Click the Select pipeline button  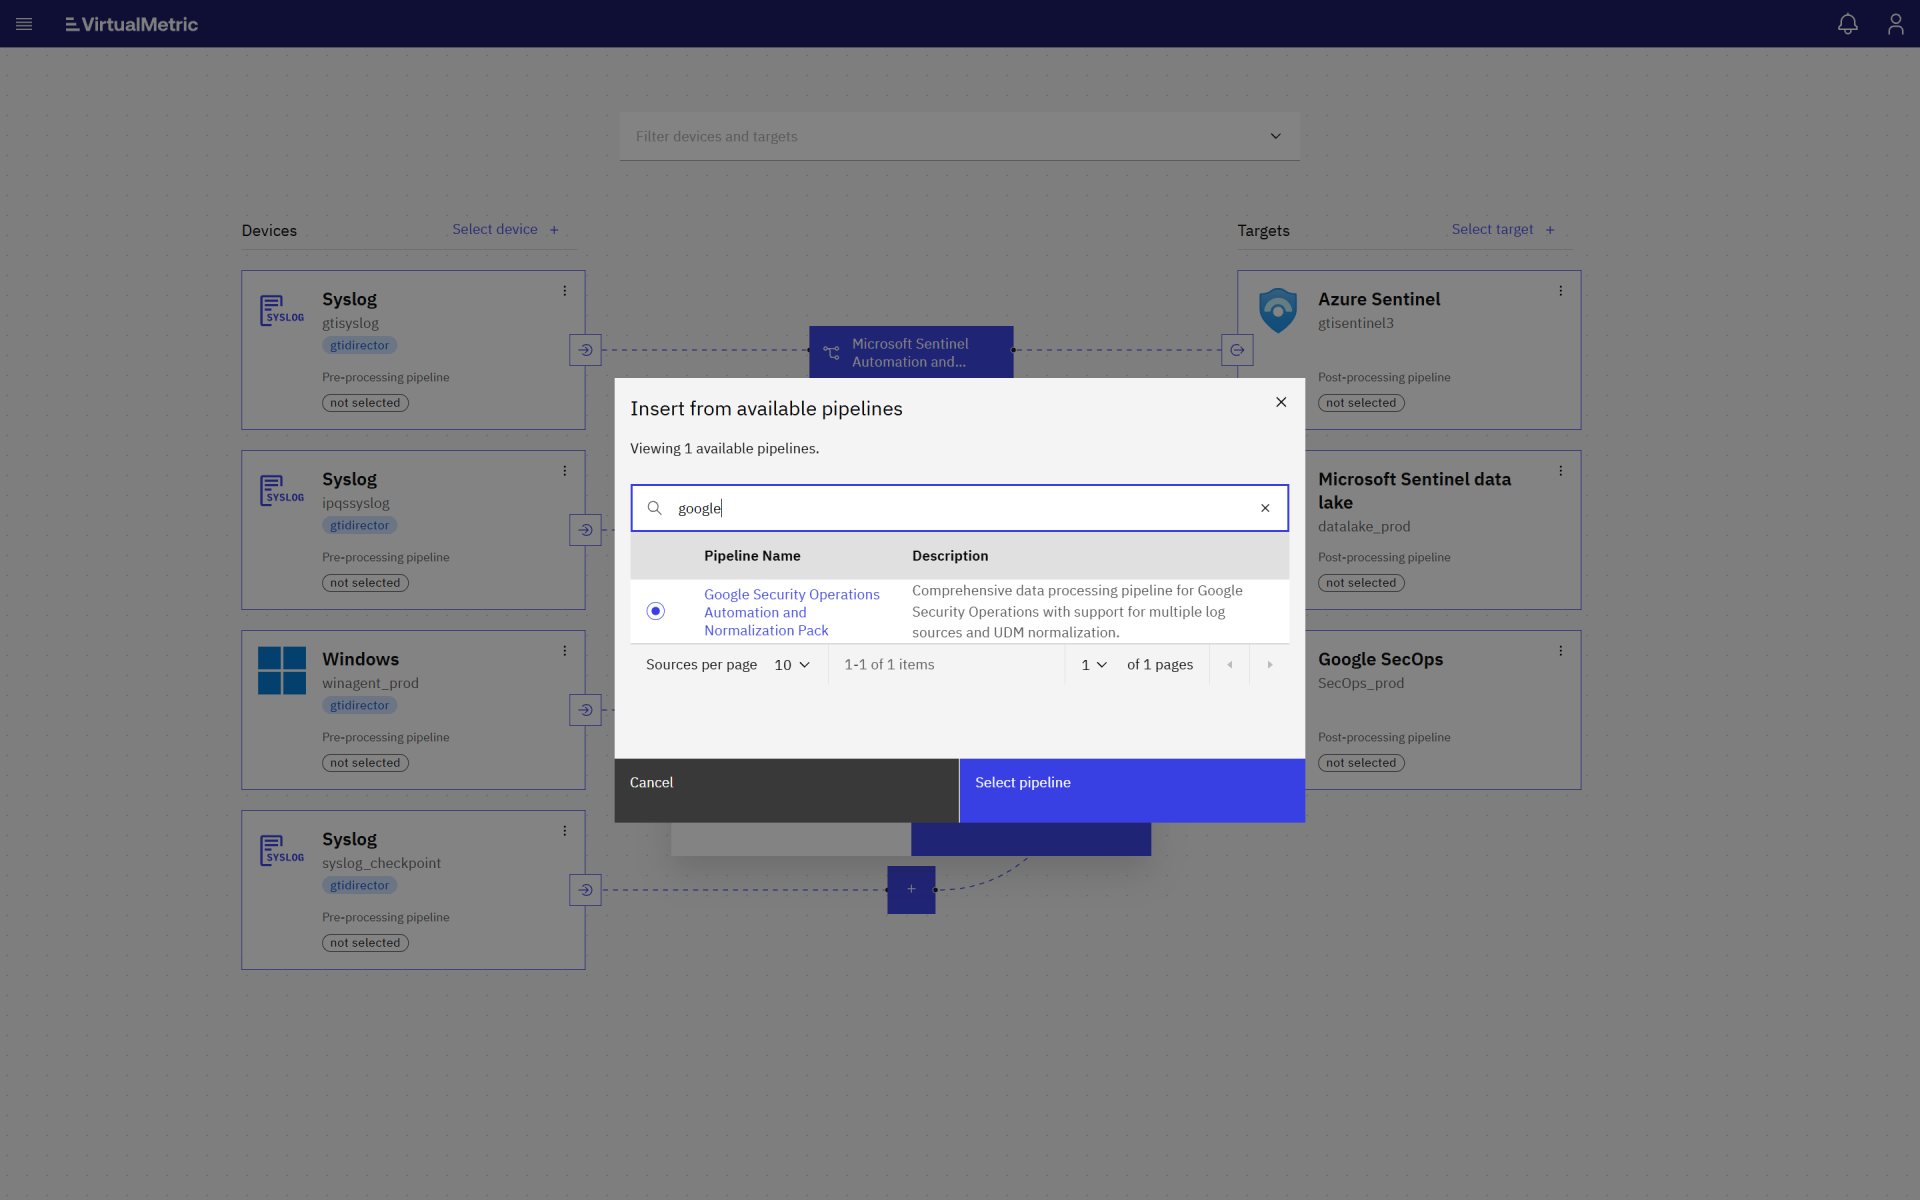(x=1131, y=790)
